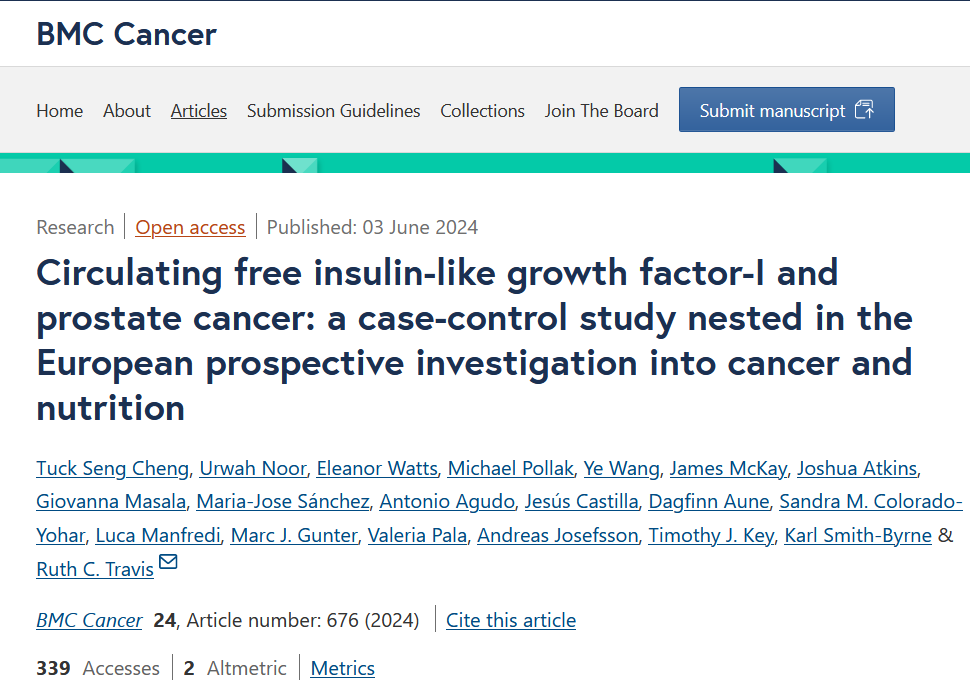Viewport: 970px width, 696px height.
Task: Open author Tuck Seng Cheng's details
Action: (112, 468)
